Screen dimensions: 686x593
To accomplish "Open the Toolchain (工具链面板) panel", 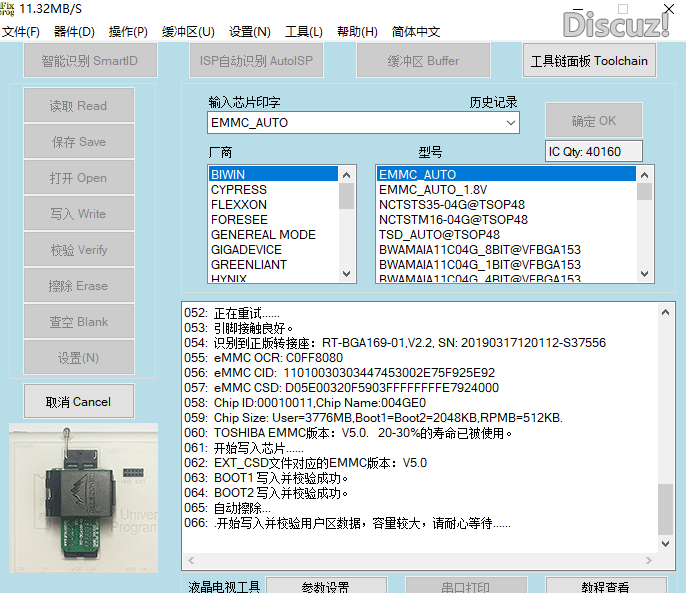I will [589, 61].
